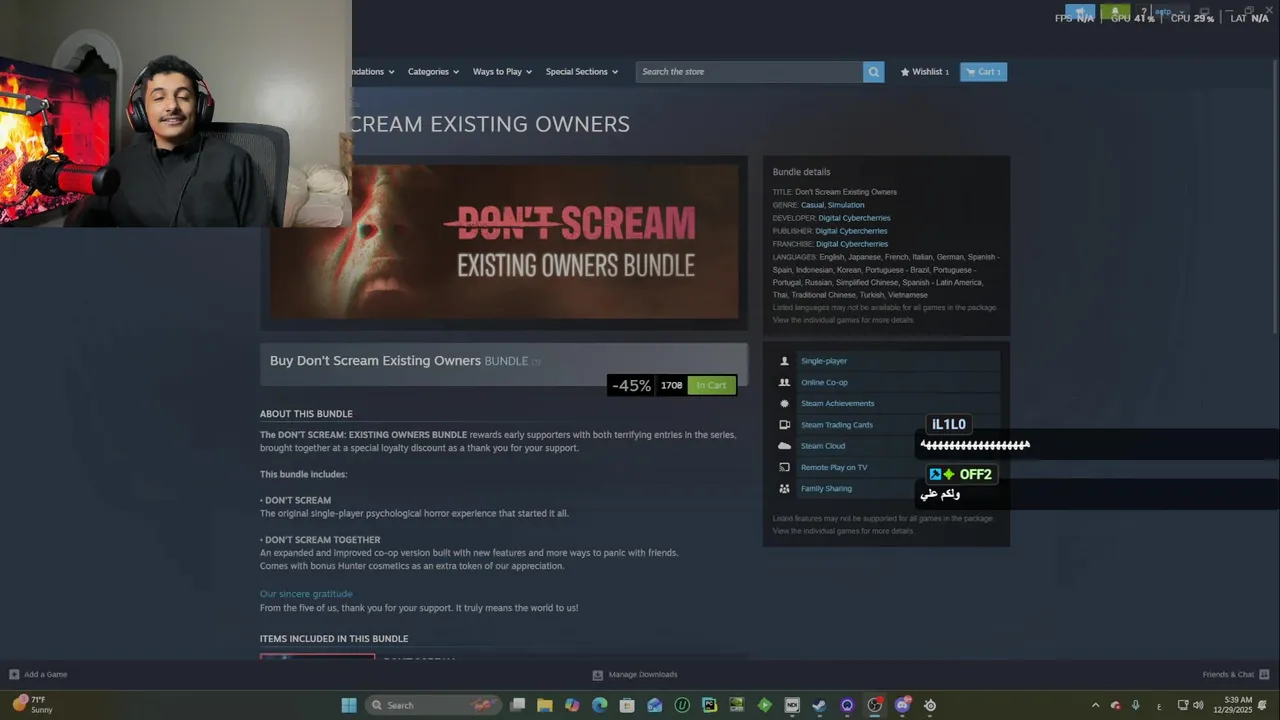Switch to the Steam taskbar icon
1280x720 pixels.
[819, 705]
